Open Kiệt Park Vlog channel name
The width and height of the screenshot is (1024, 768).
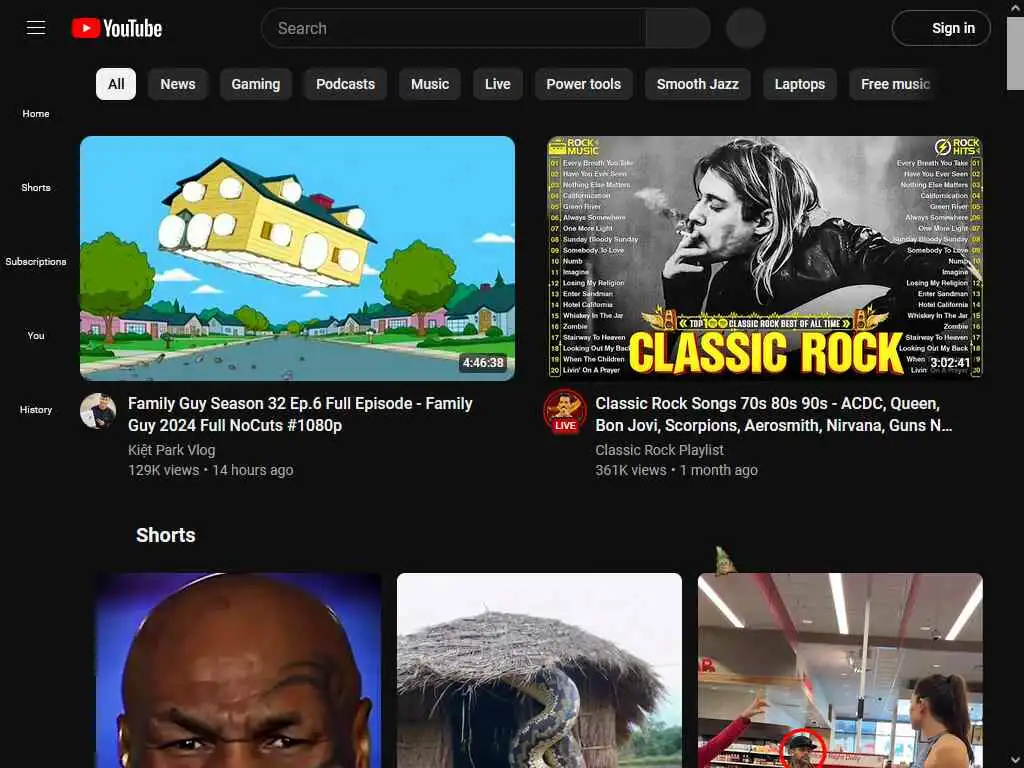[x=171, y=450]
